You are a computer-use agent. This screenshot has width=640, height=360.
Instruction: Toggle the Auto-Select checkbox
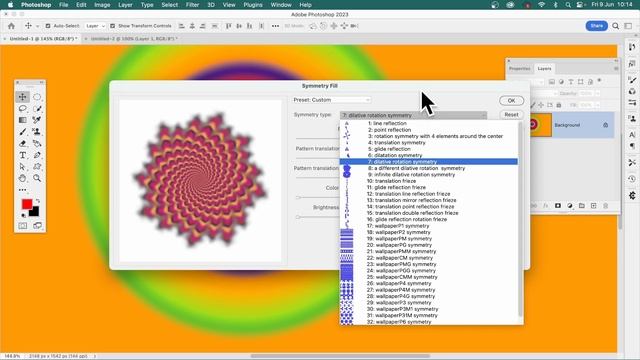pyautogui.click(x=48, y=26)
